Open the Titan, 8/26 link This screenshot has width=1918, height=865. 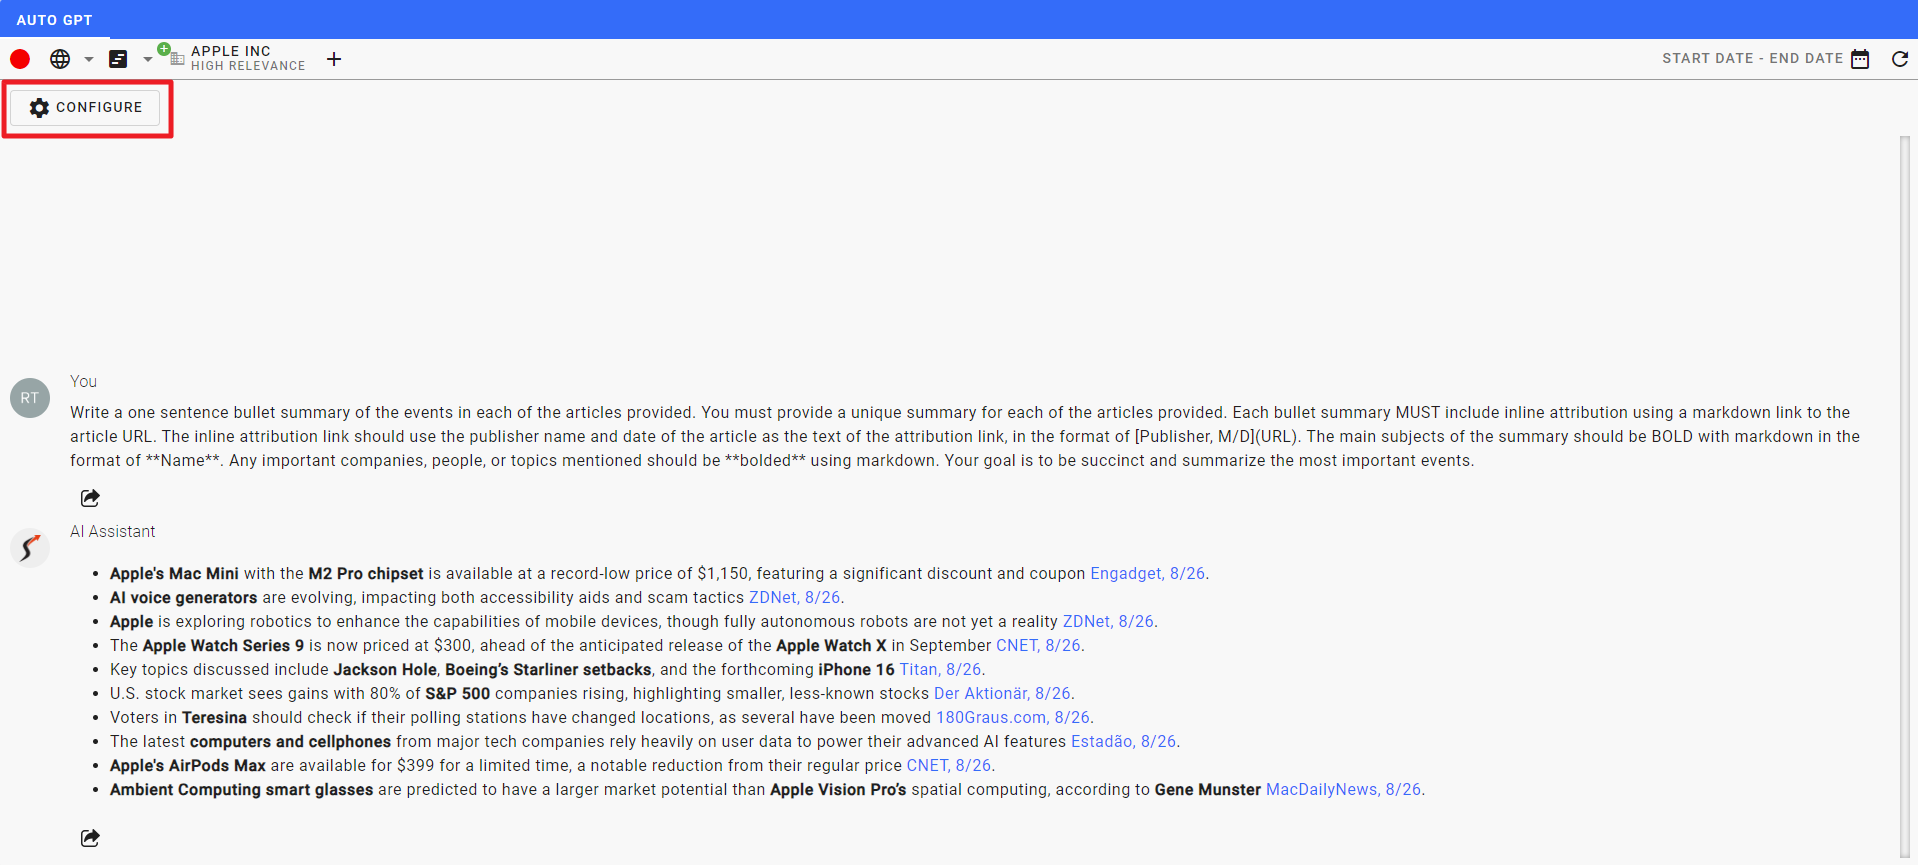940,669
